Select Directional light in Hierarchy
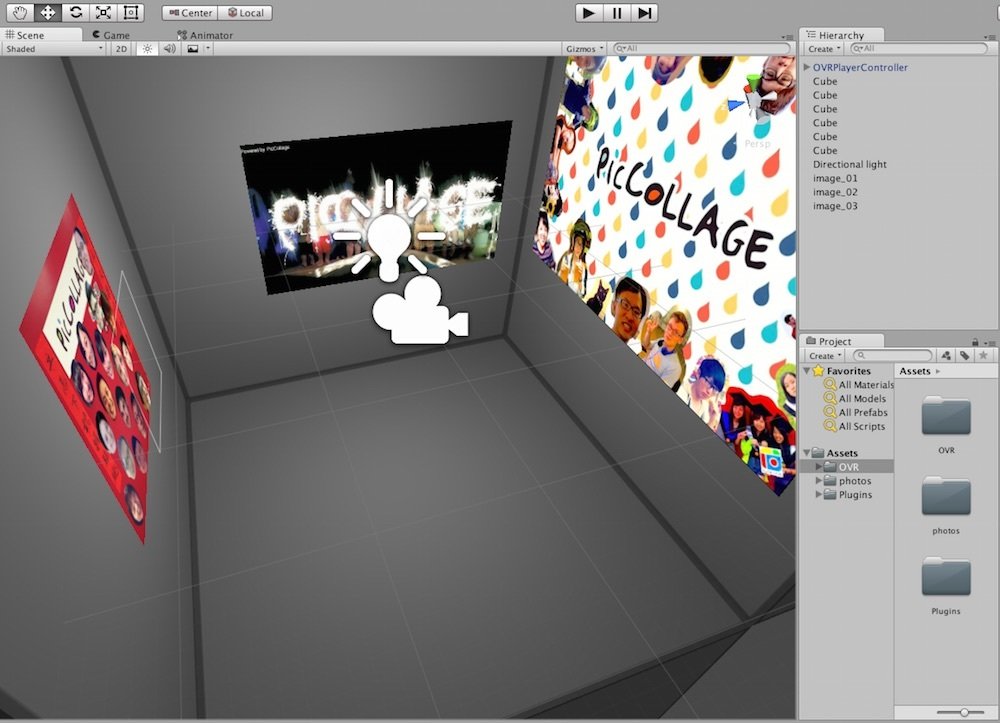1000x723 pixels. [849, 164]
